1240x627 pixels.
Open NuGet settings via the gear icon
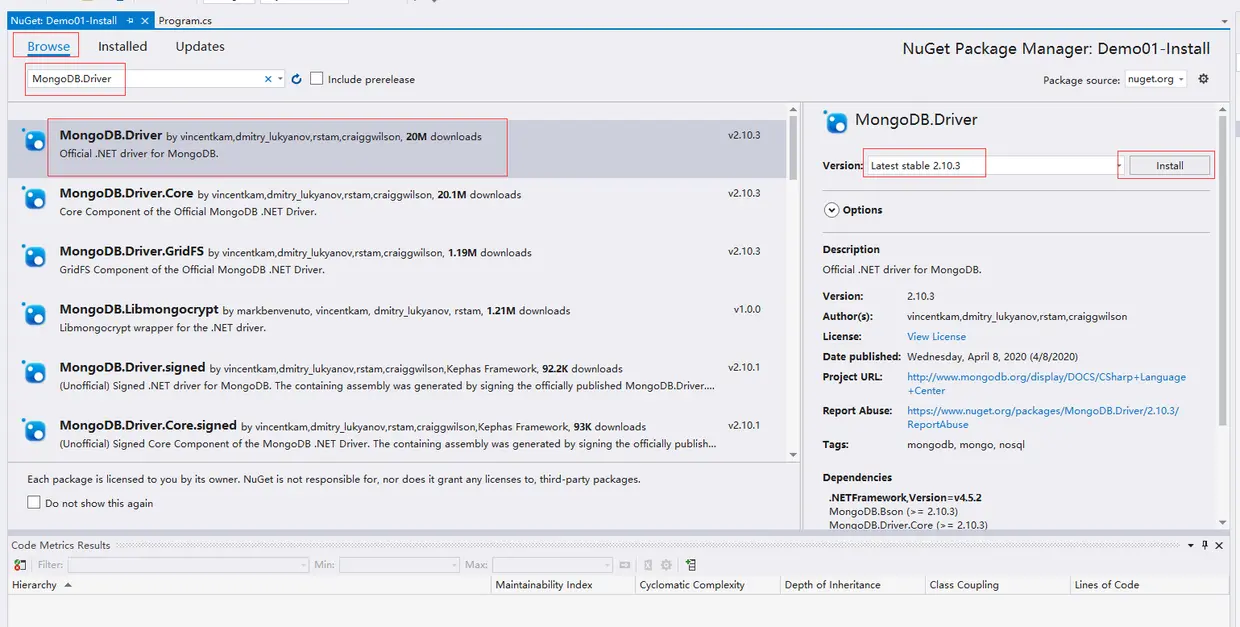(1203, 79)
